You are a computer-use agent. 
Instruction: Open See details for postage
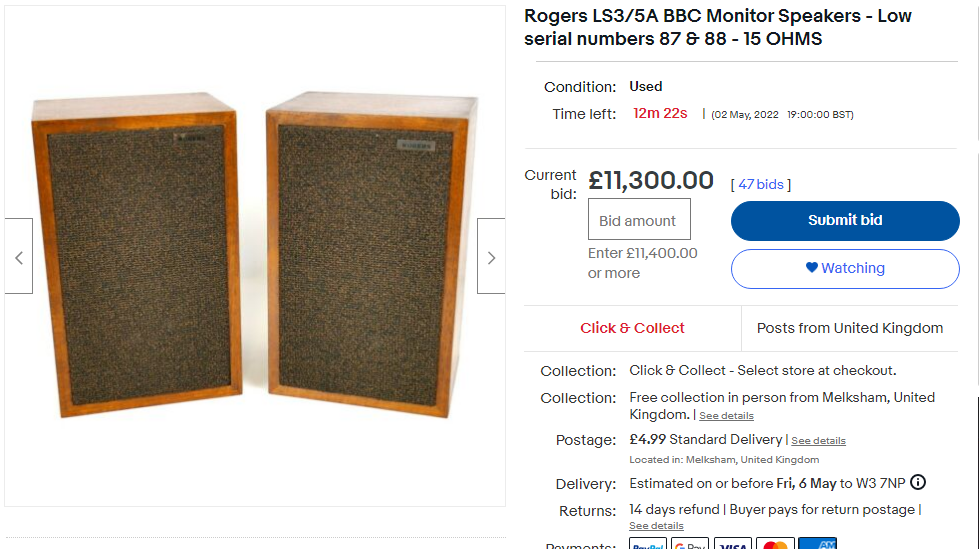click(819, 440)
